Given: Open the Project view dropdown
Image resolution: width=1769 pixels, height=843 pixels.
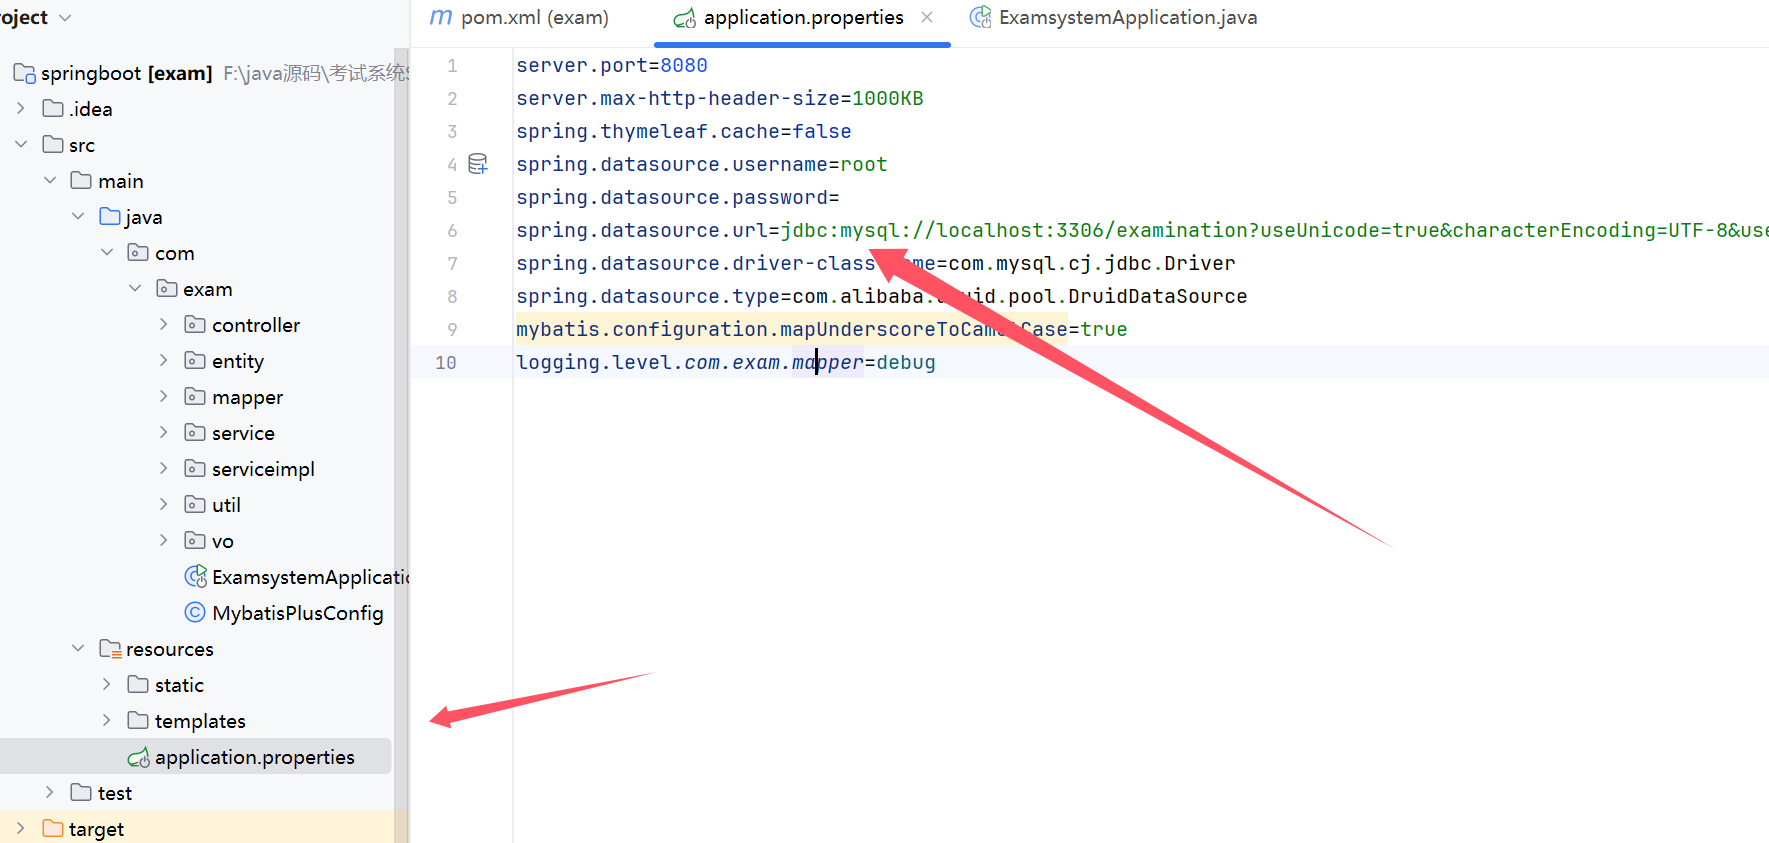Looking at the screenshot, I should click(x=66, y=18).
